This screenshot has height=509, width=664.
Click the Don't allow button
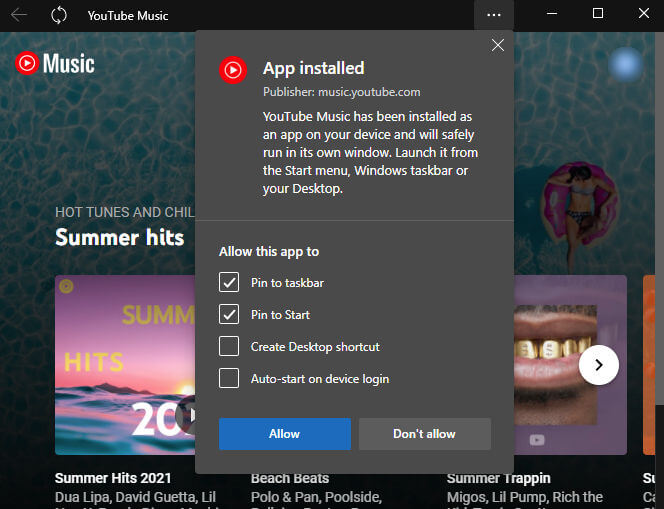pyautogui.click(x=425, y=434)
